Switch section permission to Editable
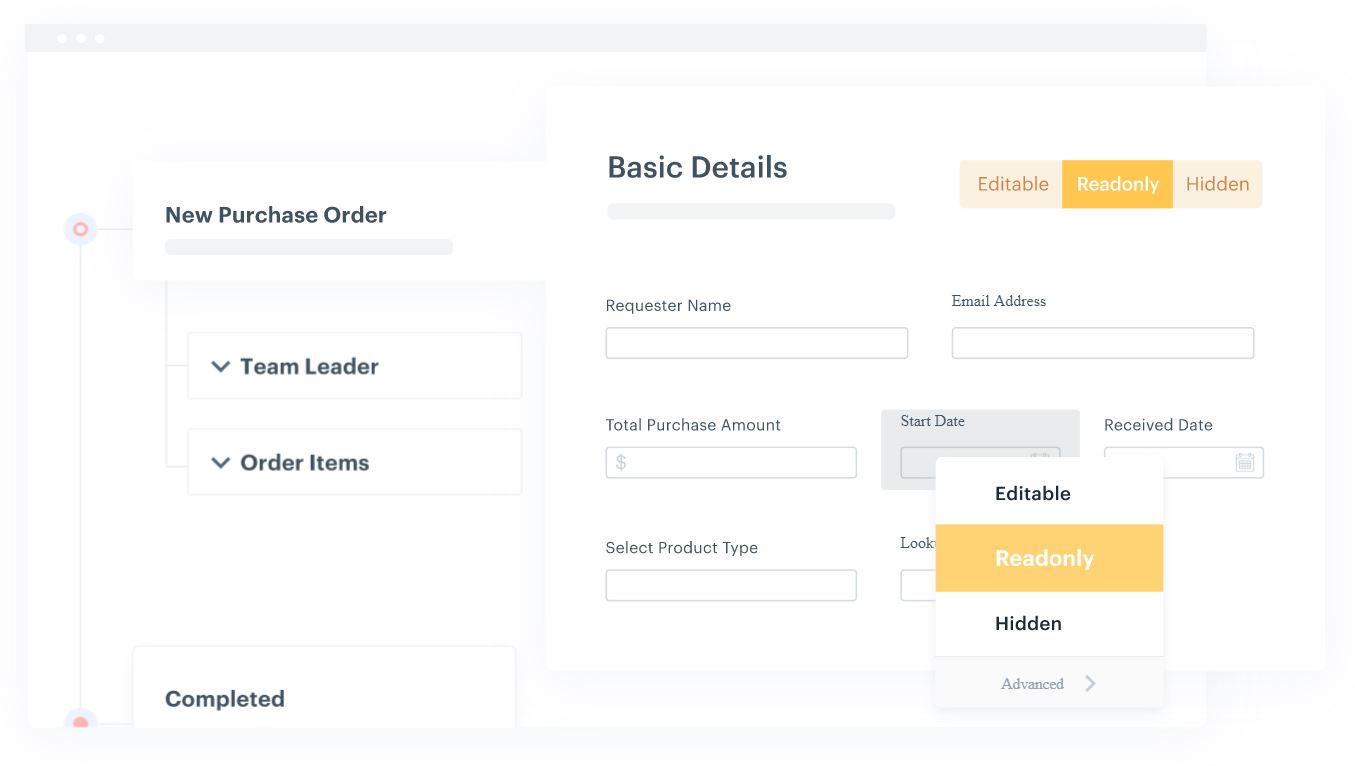Screen dimensions: 1355x766 click(x=1012, y=184)
